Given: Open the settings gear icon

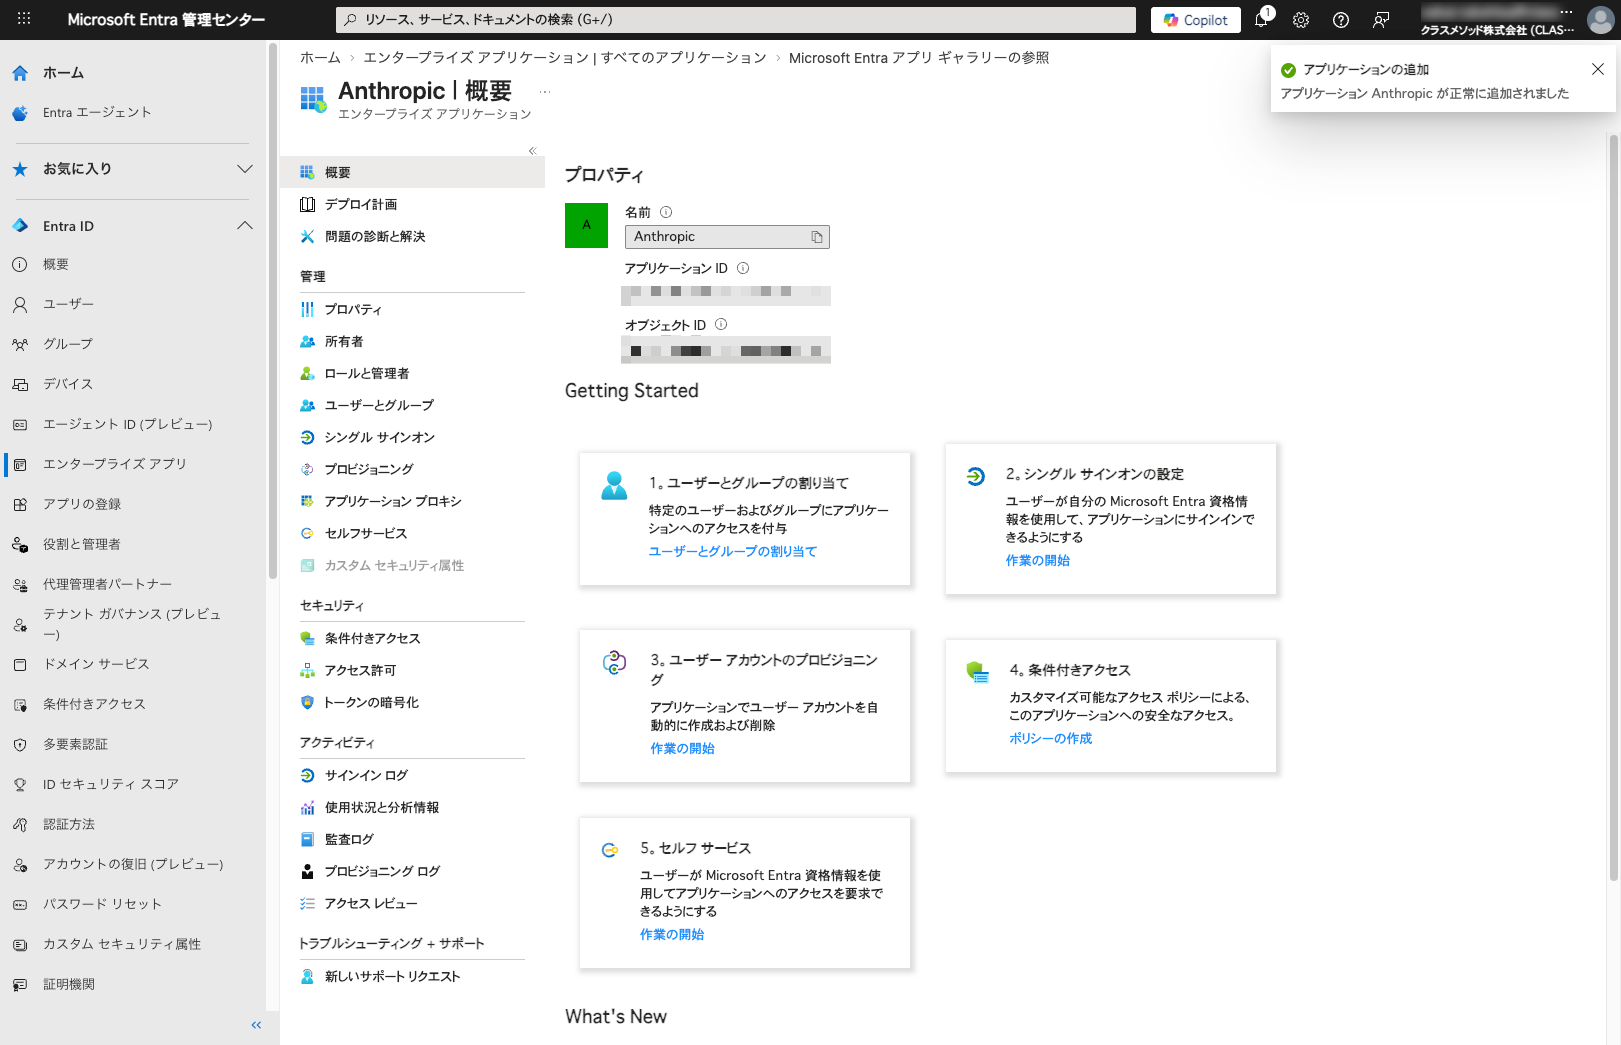Looking at the screenshot, I should click(1301, 20).
